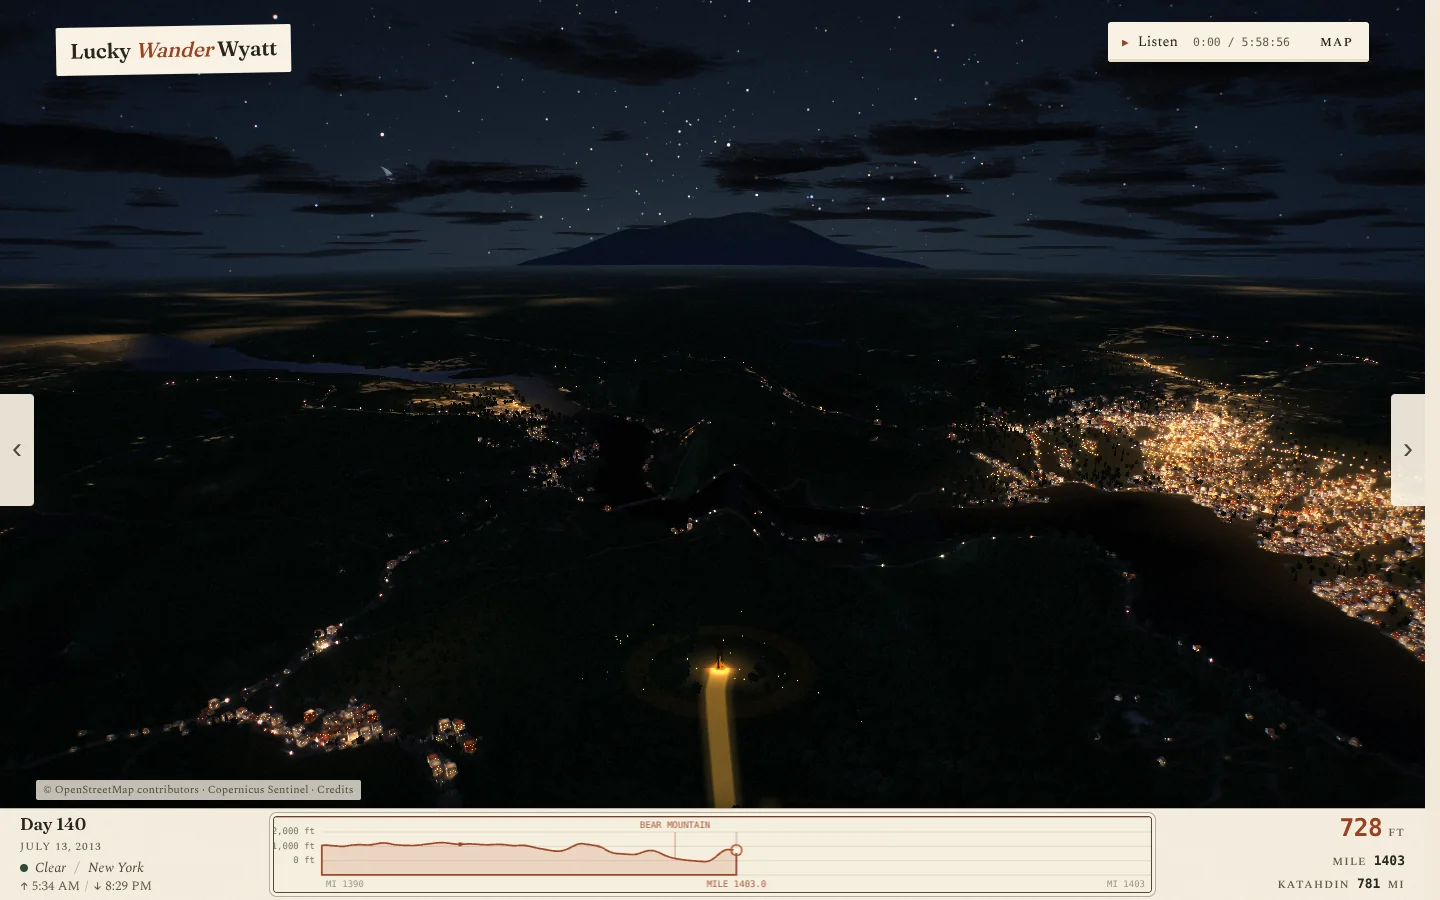The width and height of the screenshot is (1440, 900).
Task: Click the New York state label
Action: click(x=116, y=868)
